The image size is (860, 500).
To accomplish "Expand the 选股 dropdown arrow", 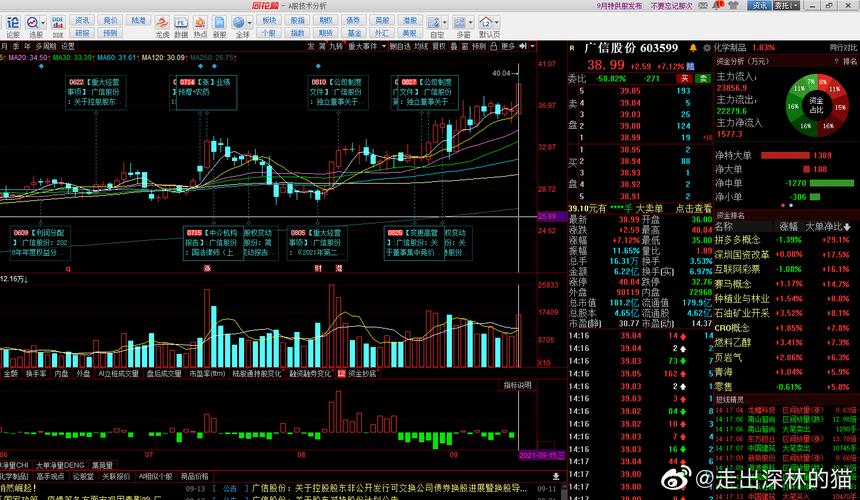I will (x=43, y=23).
